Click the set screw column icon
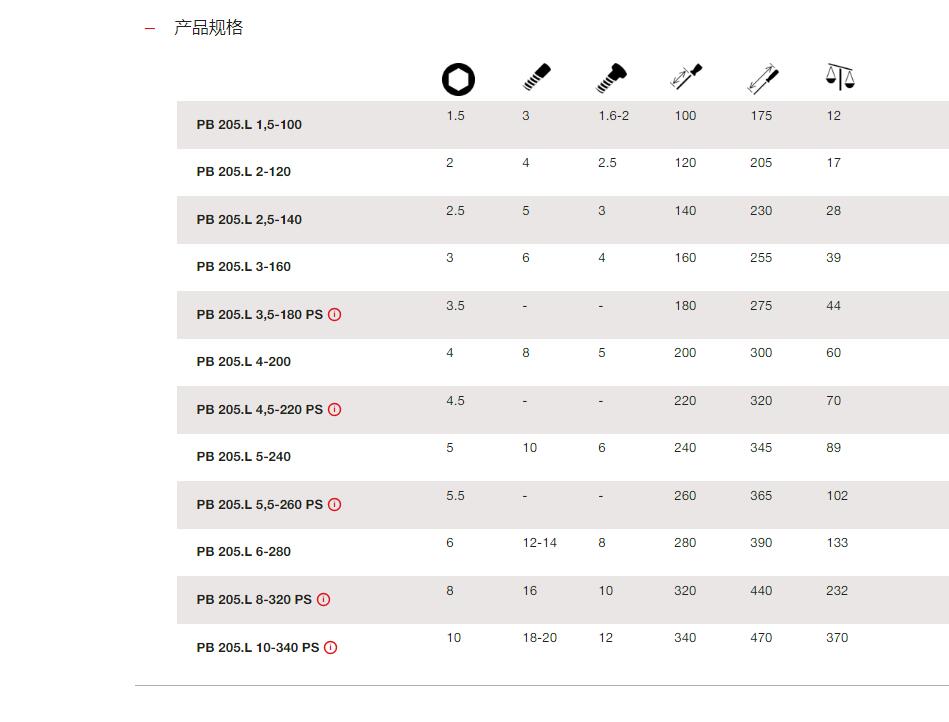The image size is (949, 722). tap(536, 77)
